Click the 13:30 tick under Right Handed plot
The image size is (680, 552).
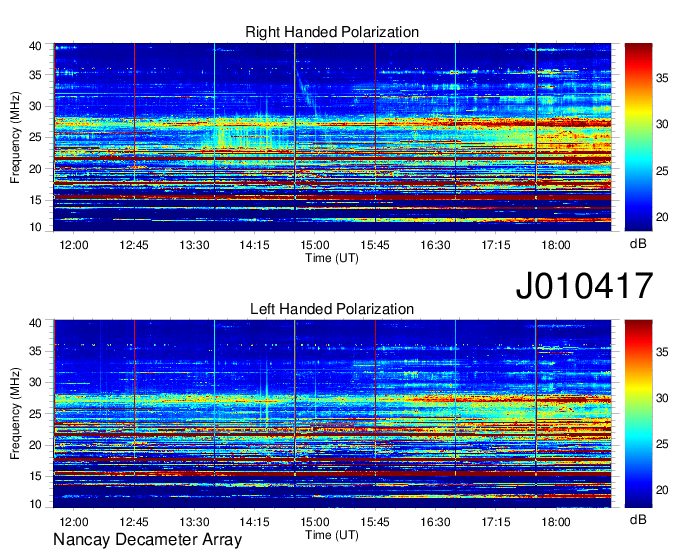194,245
